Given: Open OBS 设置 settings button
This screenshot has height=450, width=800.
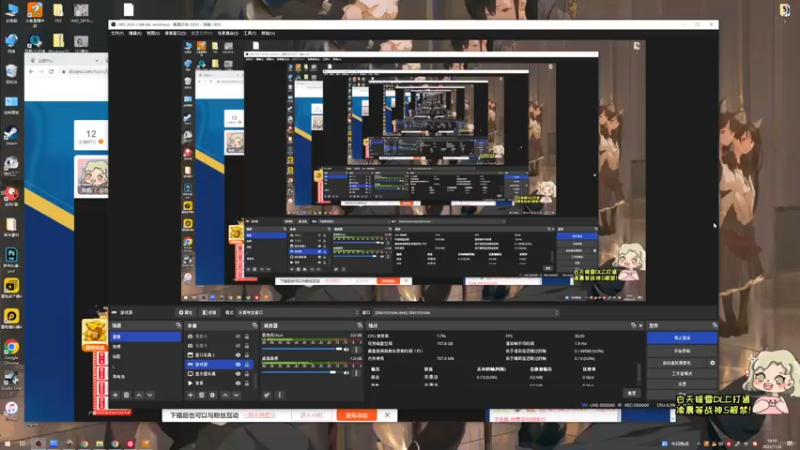Looking at the screenshot, I should [682, 384].
